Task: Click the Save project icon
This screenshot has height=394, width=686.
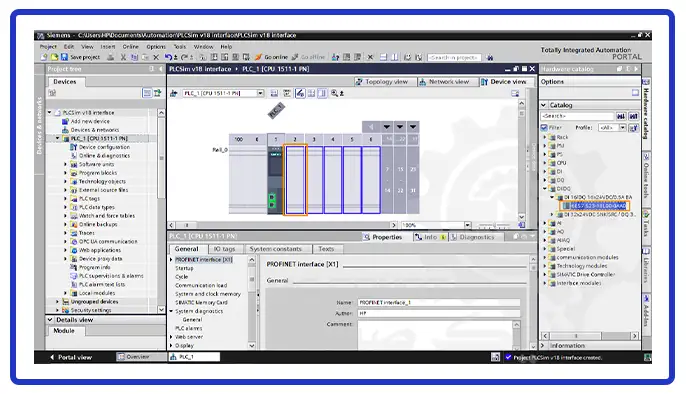Action: pos(64,57)
